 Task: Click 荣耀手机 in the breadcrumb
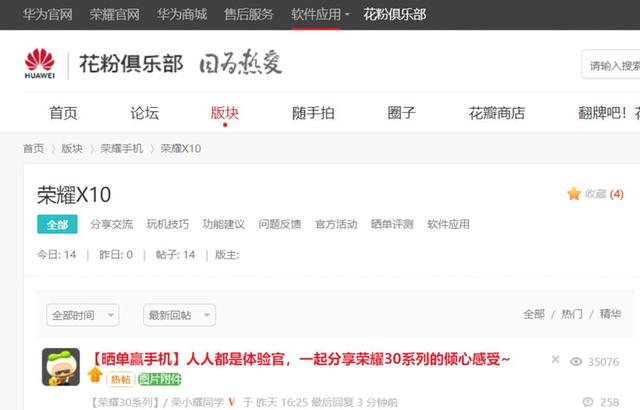122,148
